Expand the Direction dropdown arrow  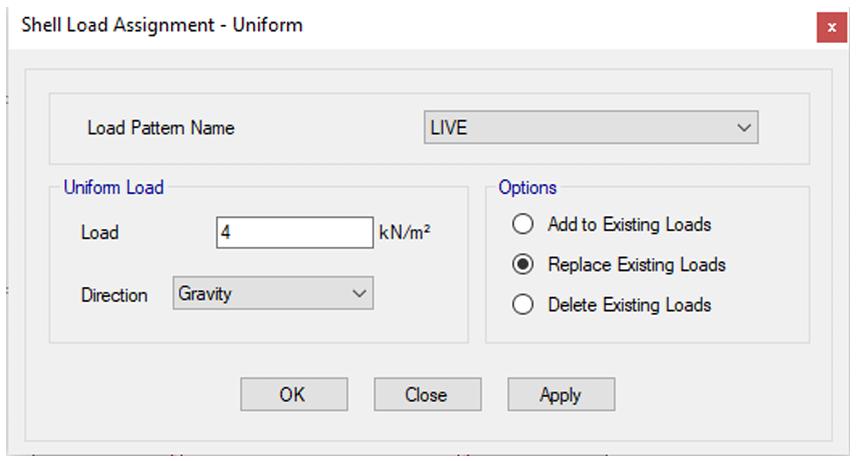pyautogui.click(x=359, y=294)
